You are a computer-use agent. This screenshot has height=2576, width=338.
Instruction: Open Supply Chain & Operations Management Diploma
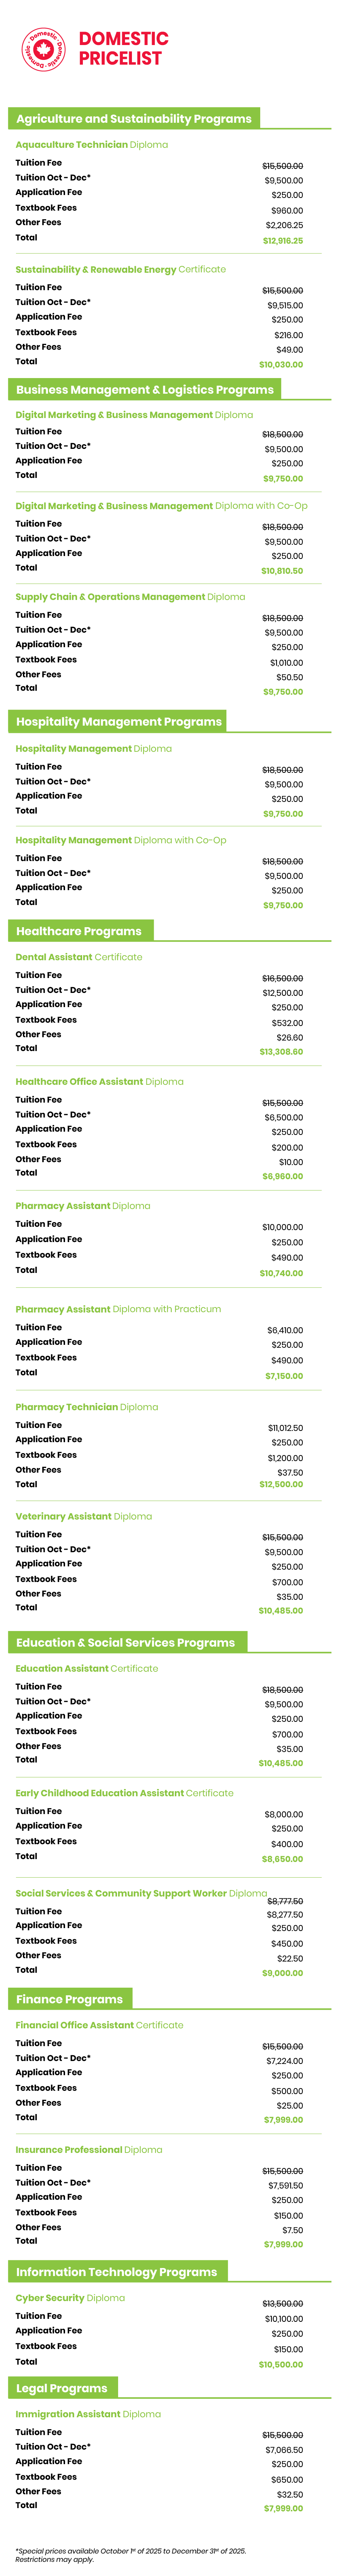pos(130,597)
